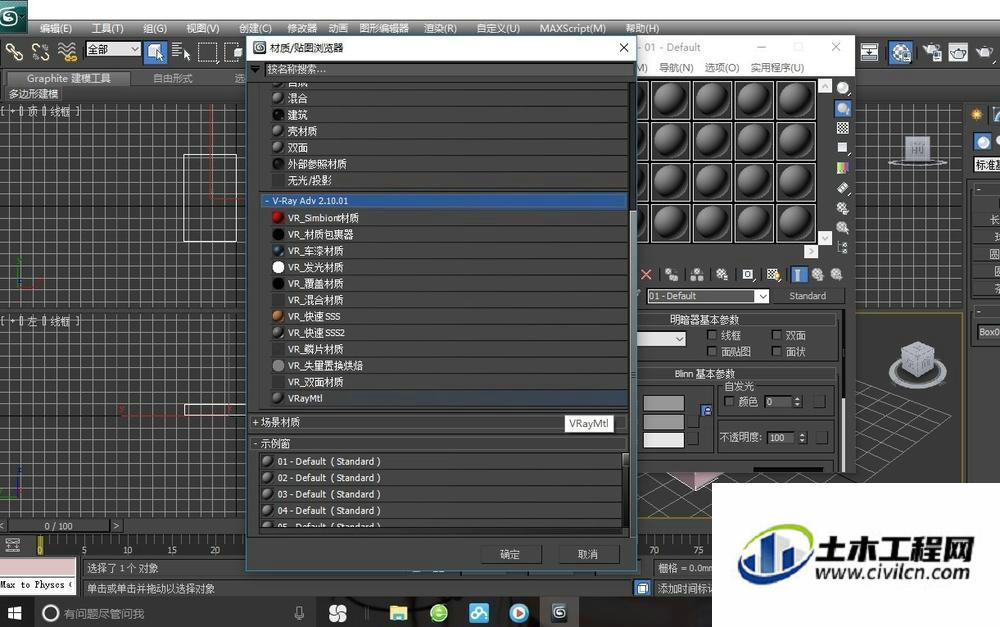
Task: Click the Material/Map Navigator icon
Action: (x=843, y=247)
